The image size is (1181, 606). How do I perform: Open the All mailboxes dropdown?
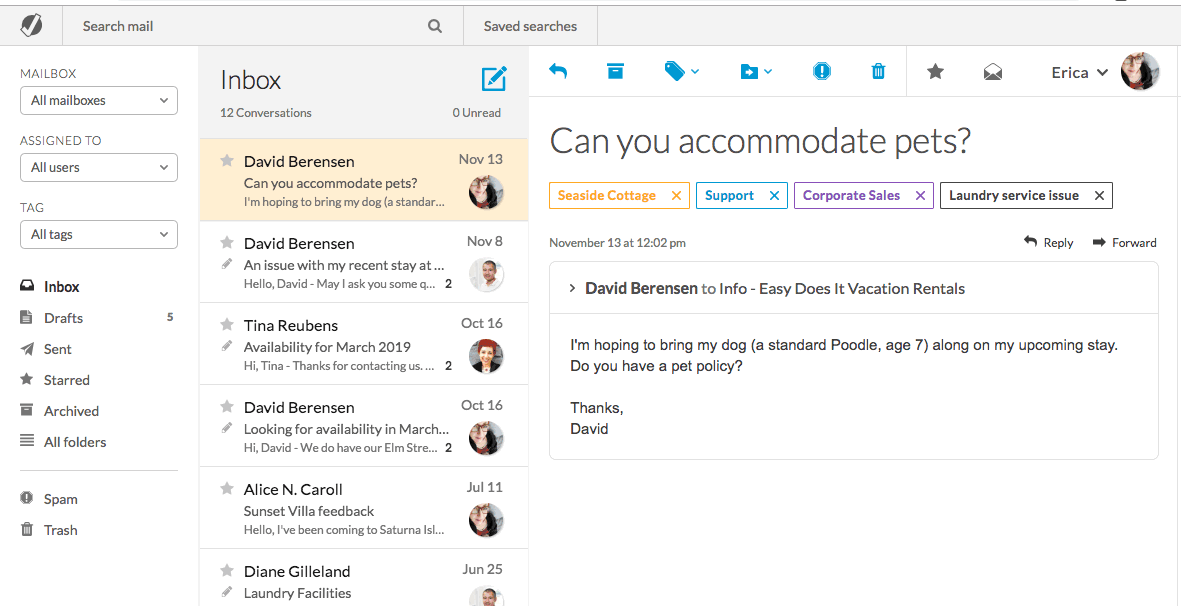click(98, 100)
